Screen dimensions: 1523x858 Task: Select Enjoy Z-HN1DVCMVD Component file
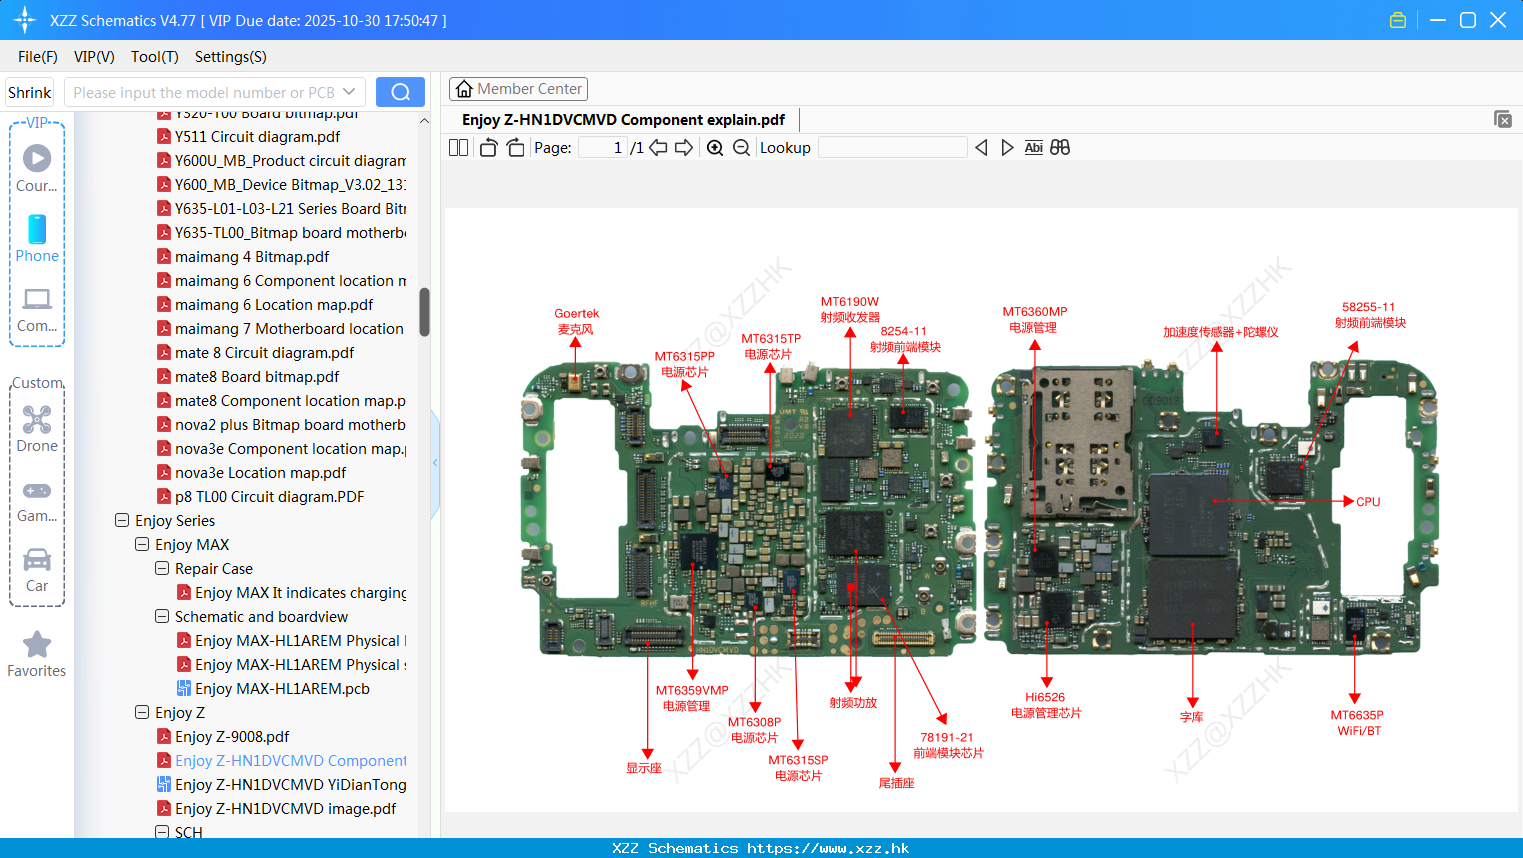click(290, 760)
